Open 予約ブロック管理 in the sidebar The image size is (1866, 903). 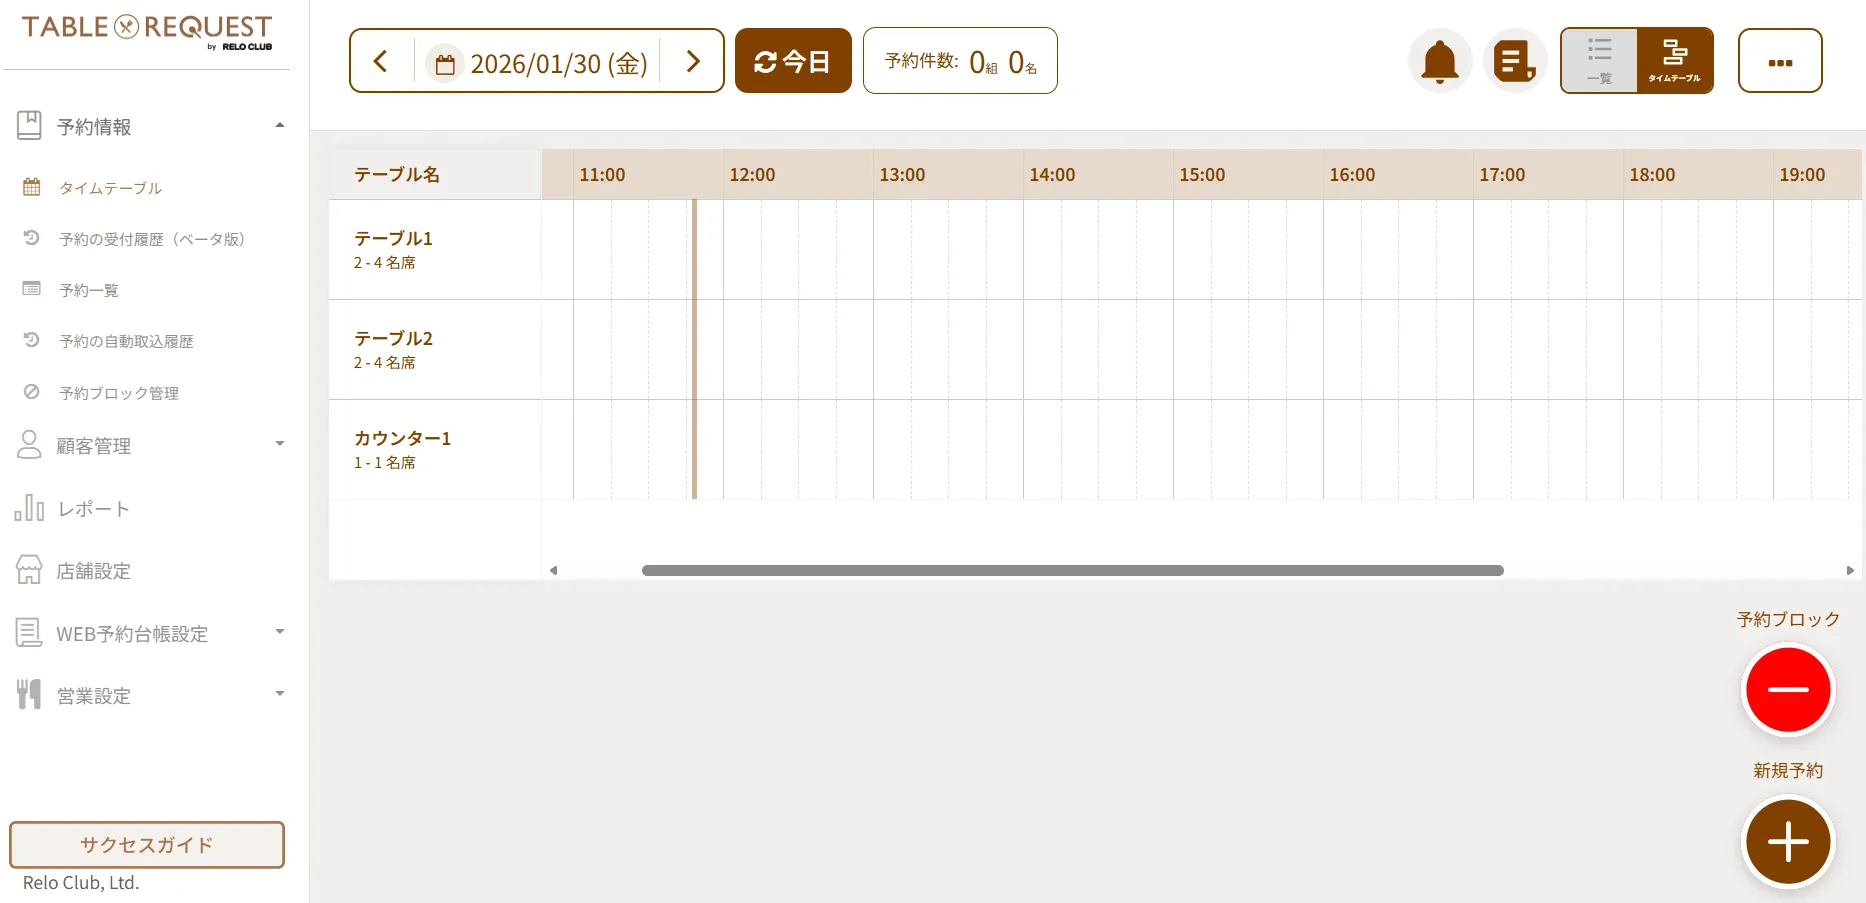click(118, 393)
